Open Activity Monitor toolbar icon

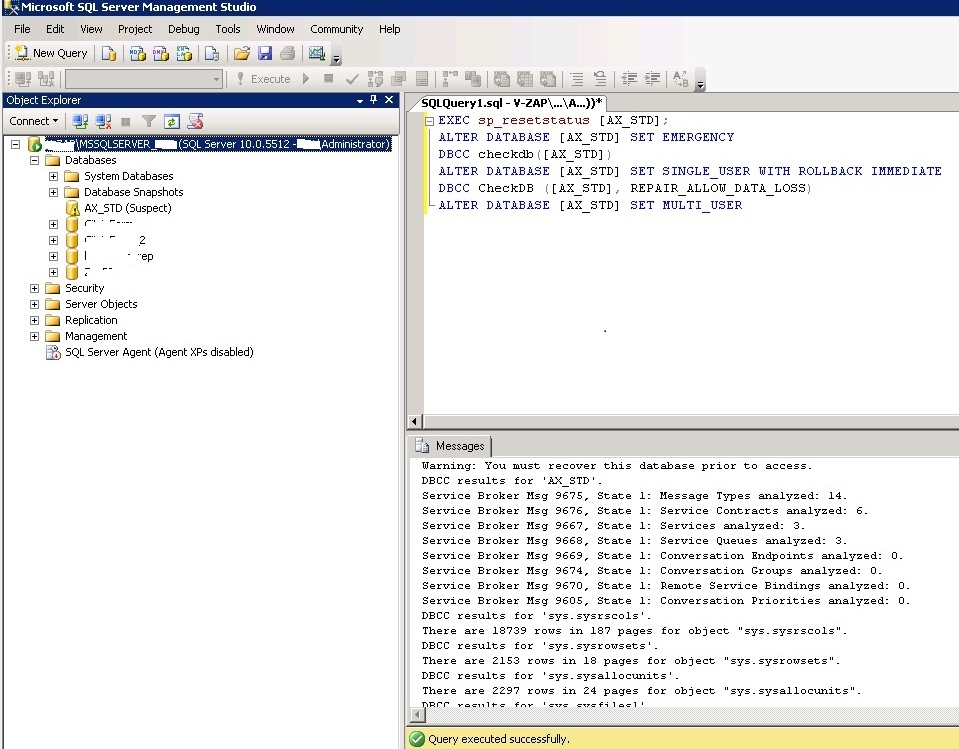click(x=316, y=53)
